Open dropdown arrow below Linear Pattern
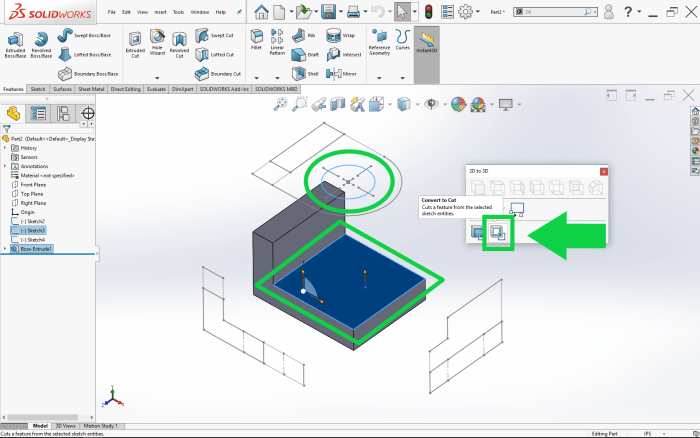 pyautogui.click(x=277, y=78)
